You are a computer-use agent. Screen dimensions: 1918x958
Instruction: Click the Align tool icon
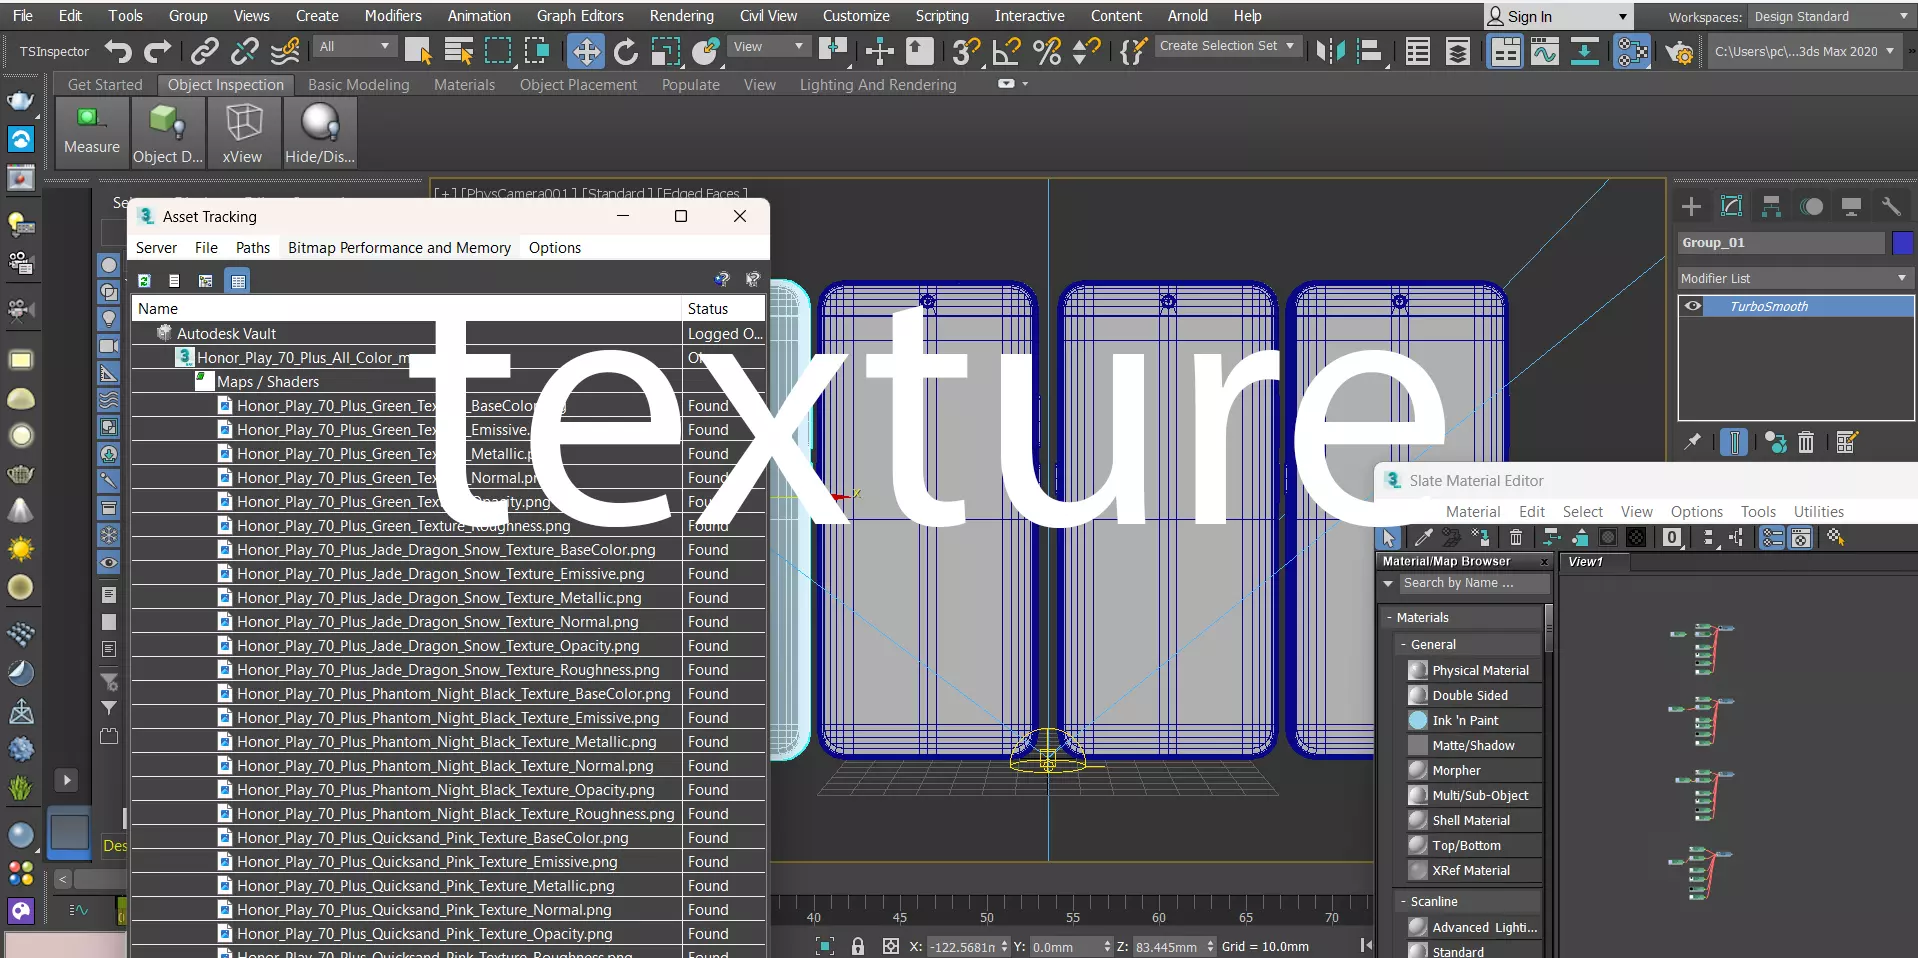tap(1370, 51)
